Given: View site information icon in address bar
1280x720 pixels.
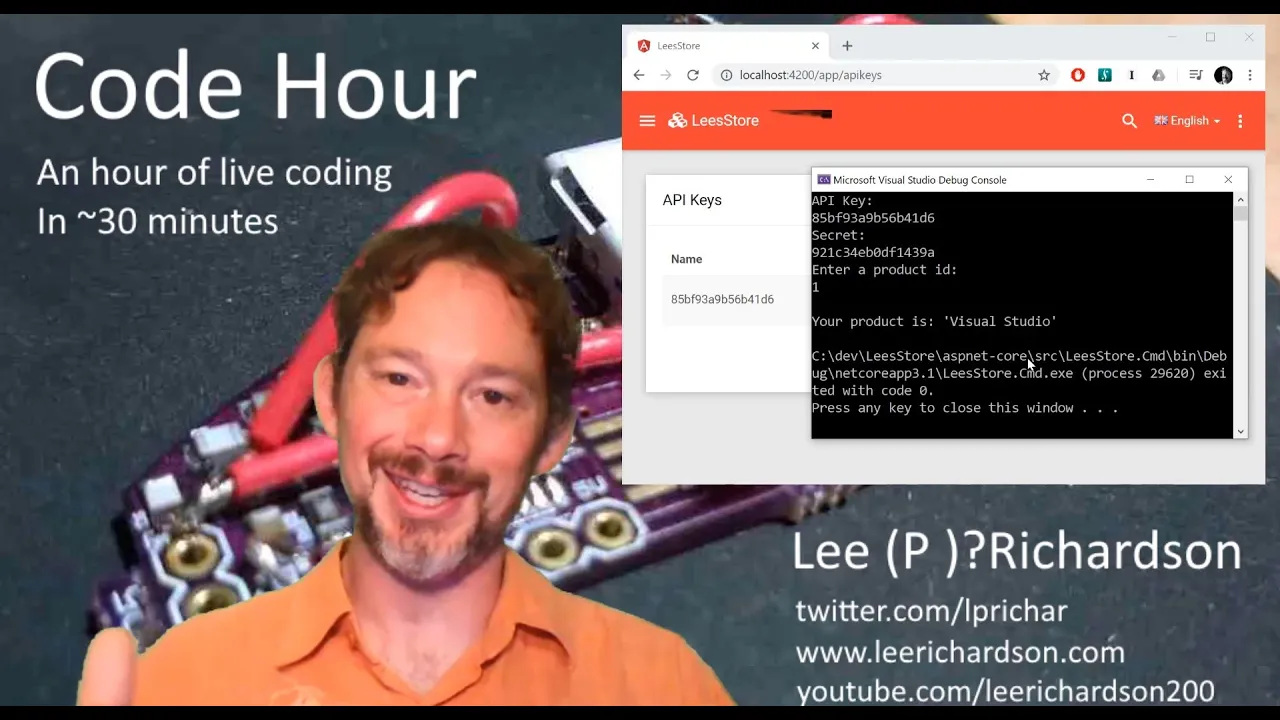Looking at the screenshot, I should coord(727,75).
